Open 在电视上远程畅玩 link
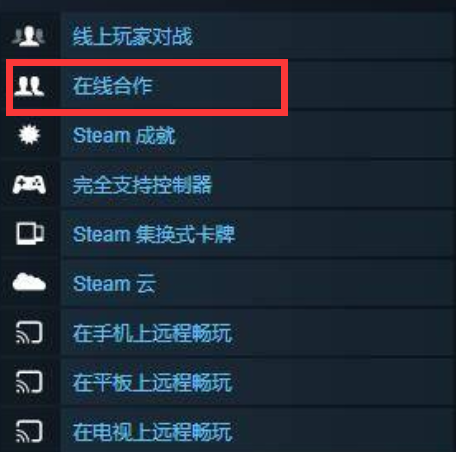 (152, 431)
